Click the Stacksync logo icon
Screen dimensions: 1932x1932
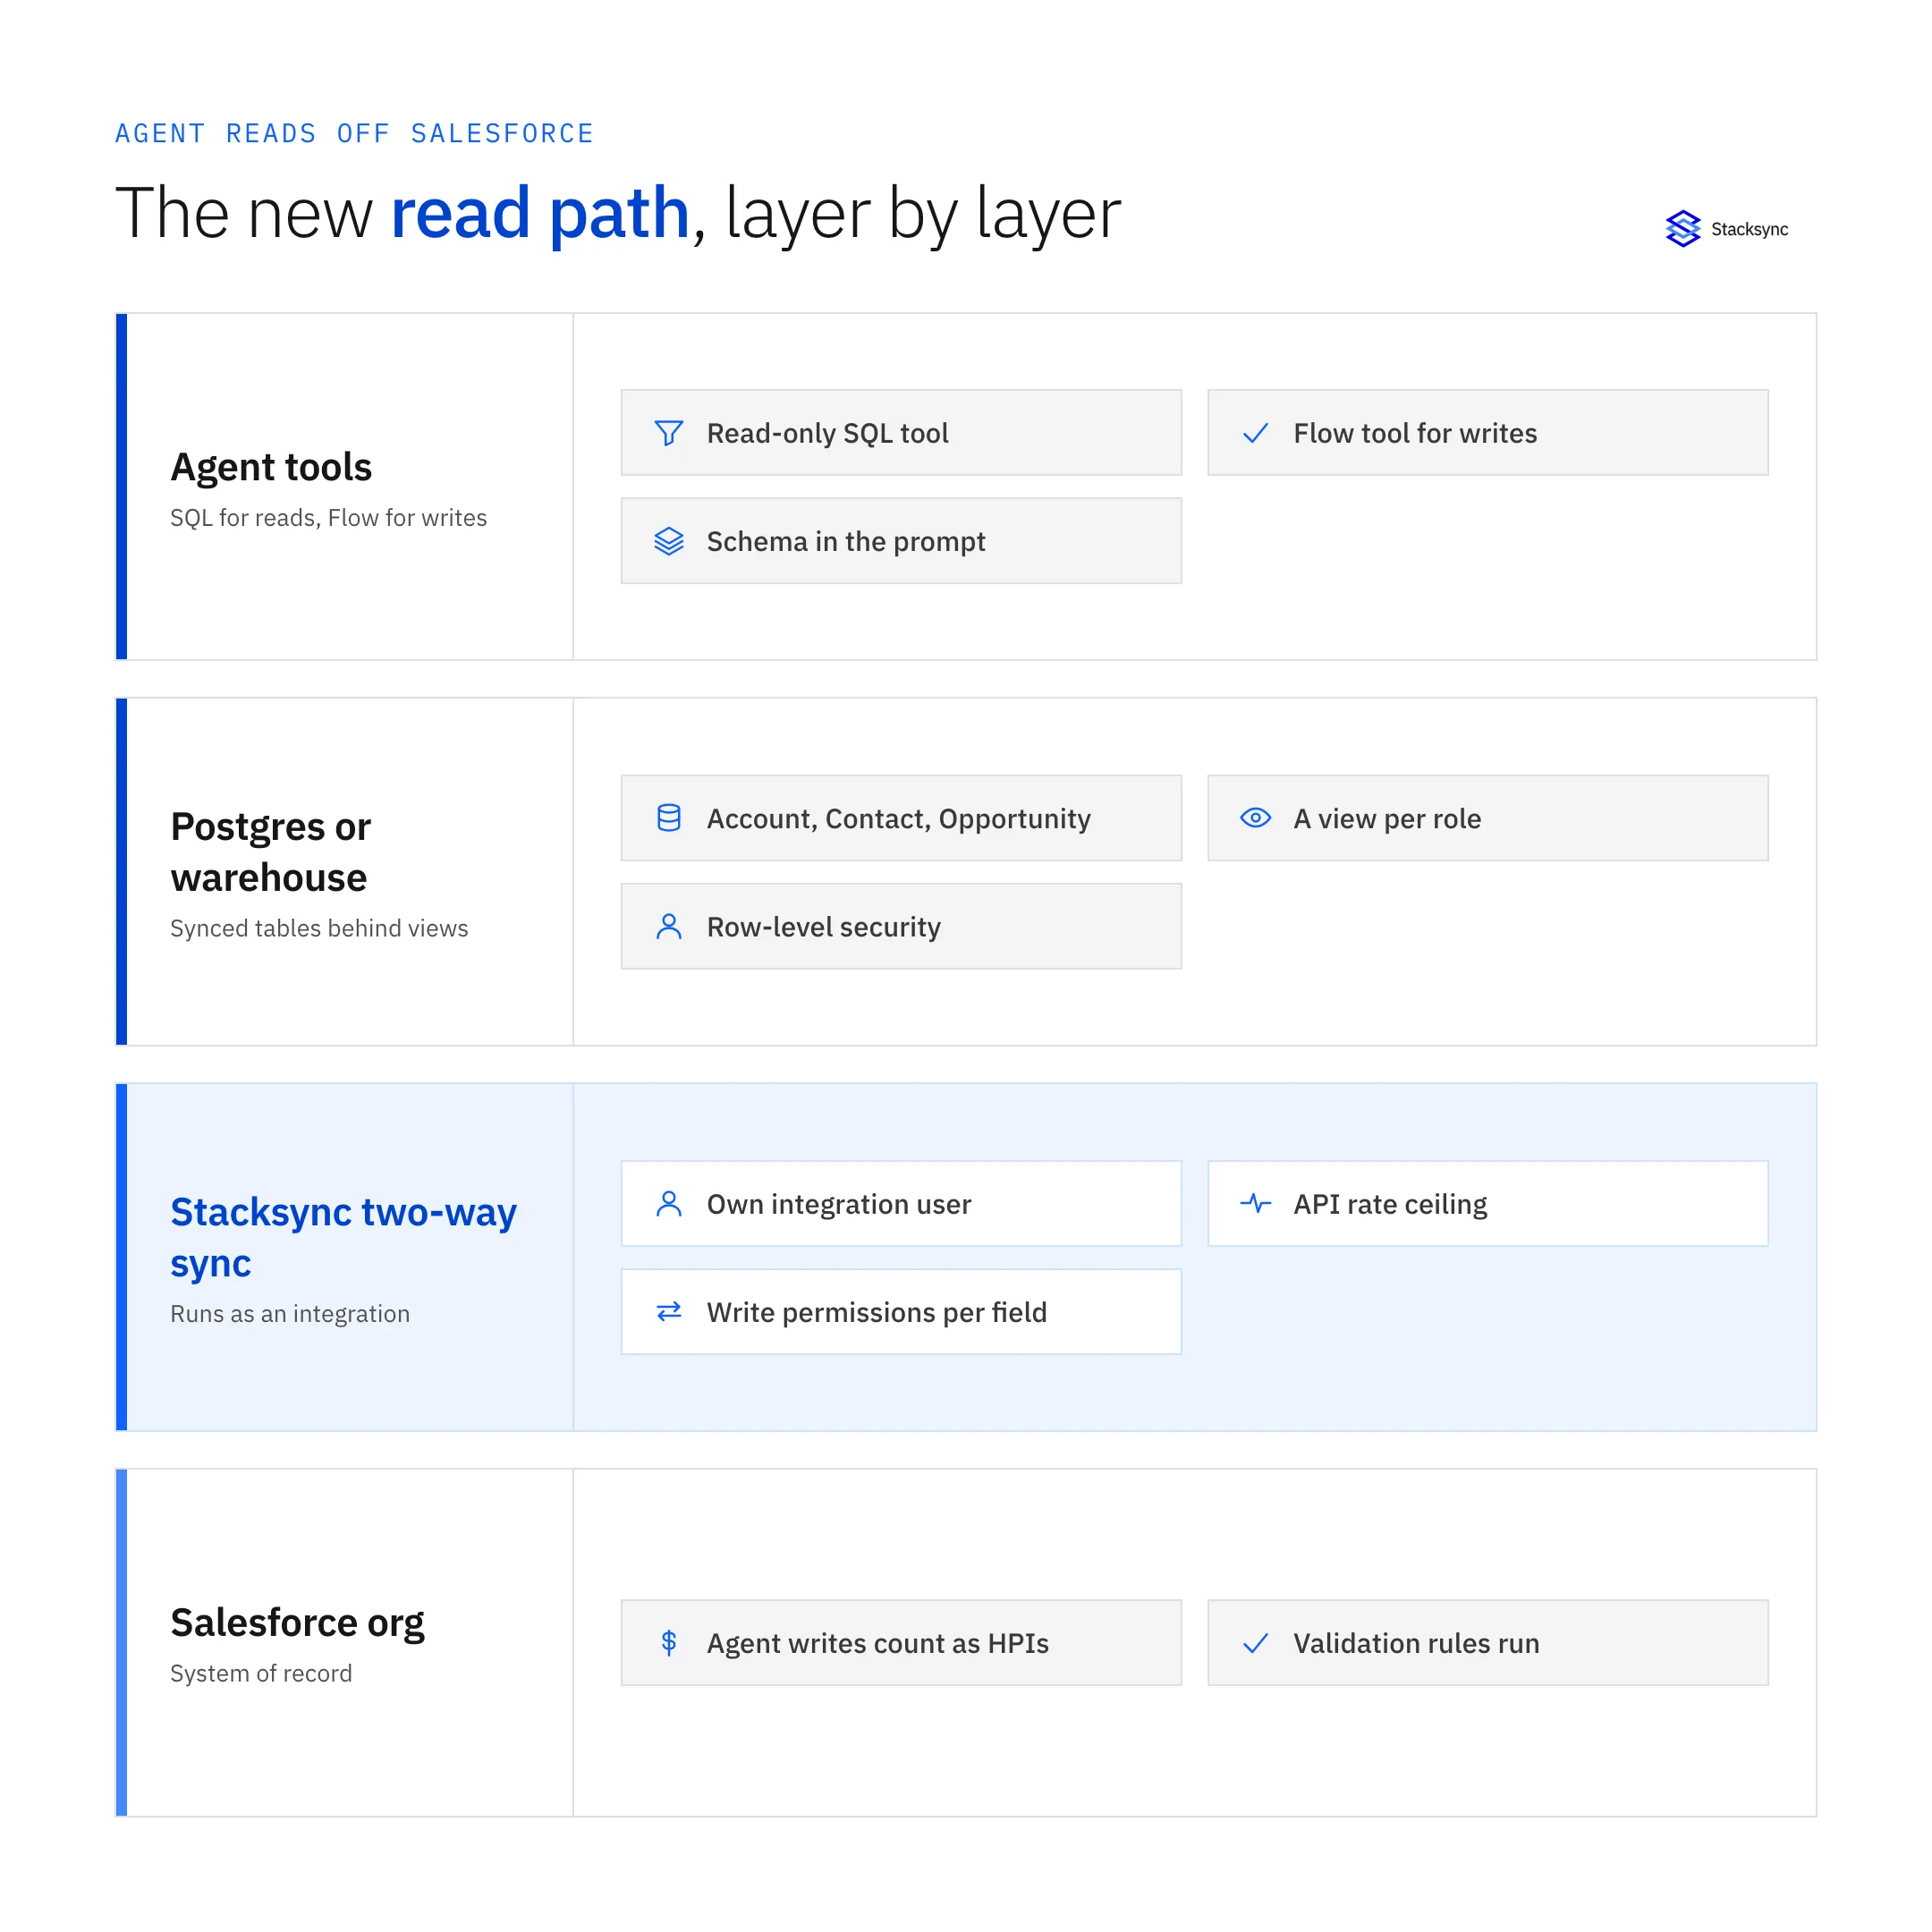pos(1683,229)
